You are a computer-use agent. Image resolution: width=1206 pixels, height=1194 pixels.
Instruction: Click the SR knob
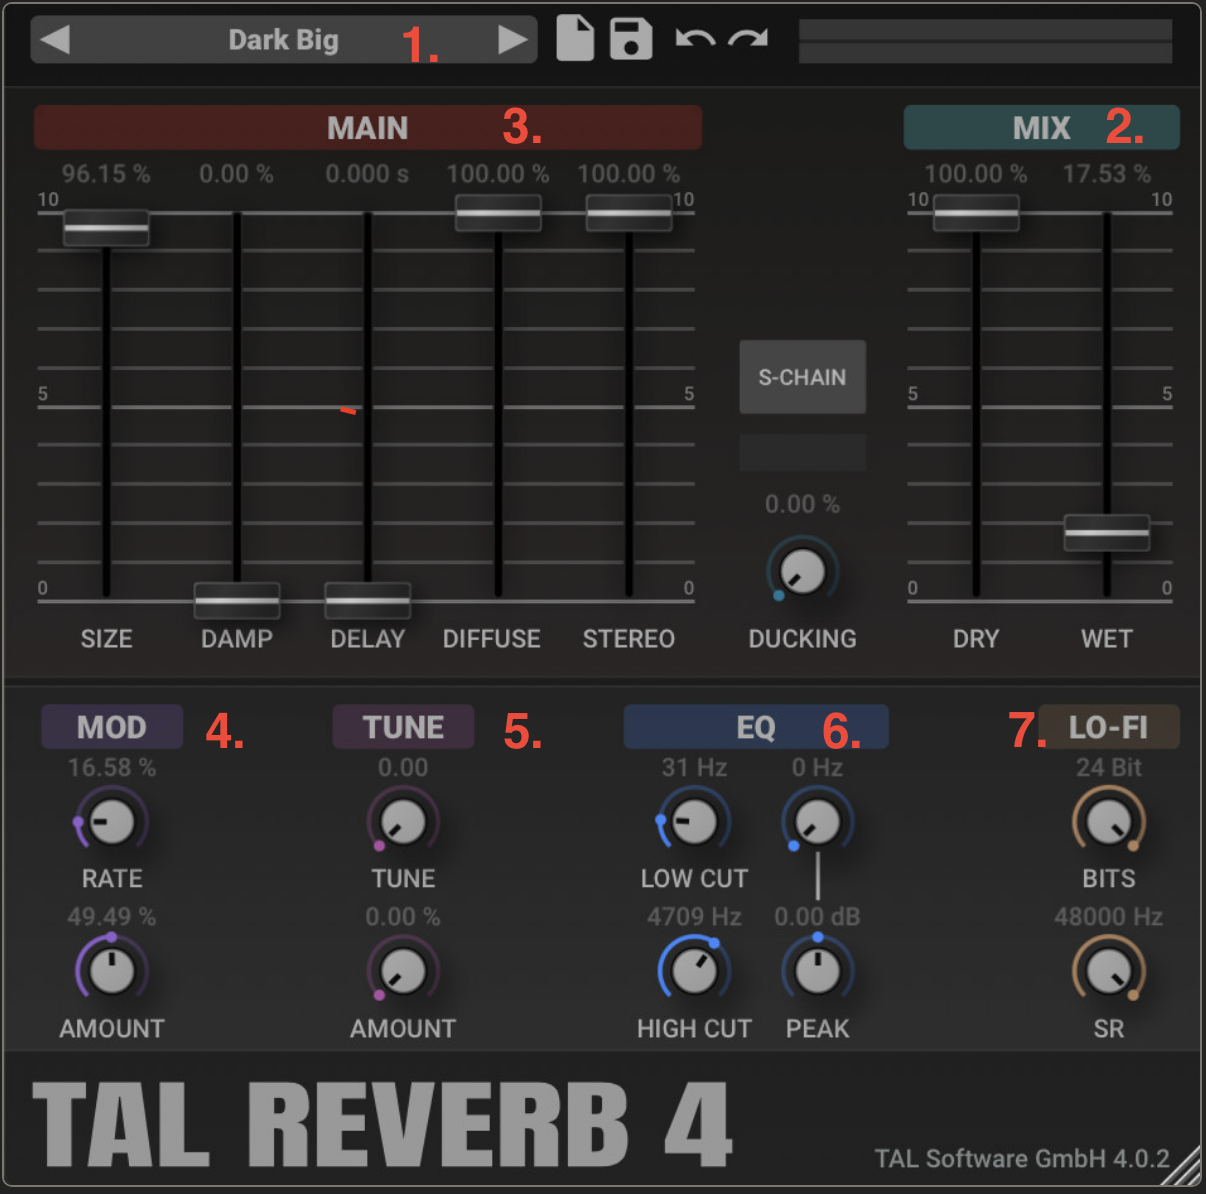1109,971
